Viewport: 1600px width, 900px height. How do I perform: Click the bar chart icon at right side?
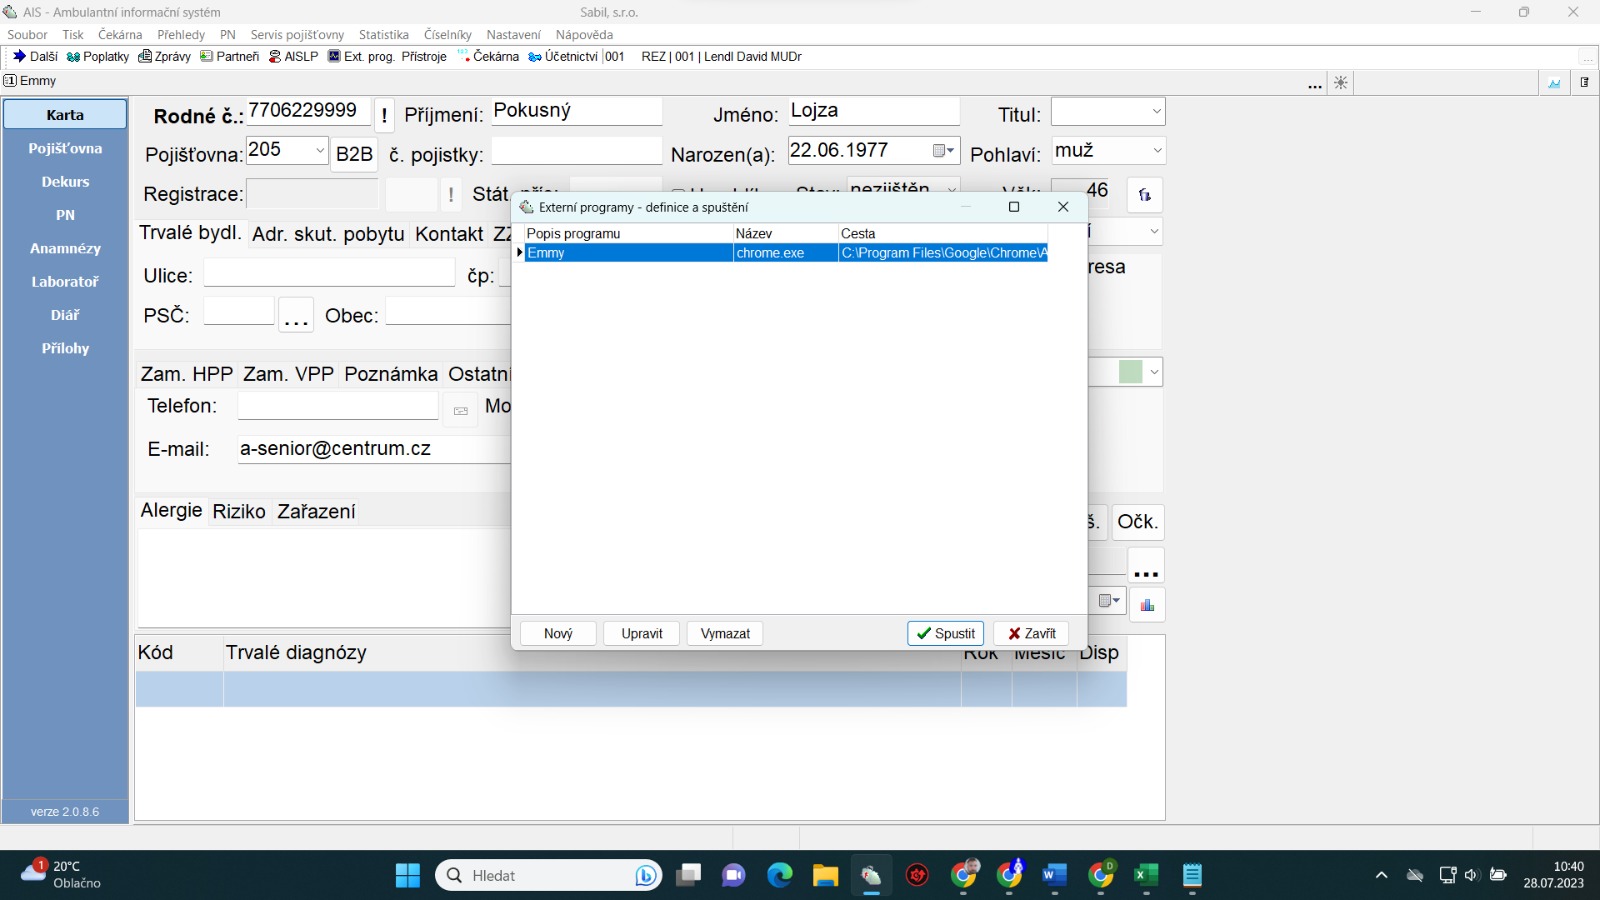click(1147, 605)
